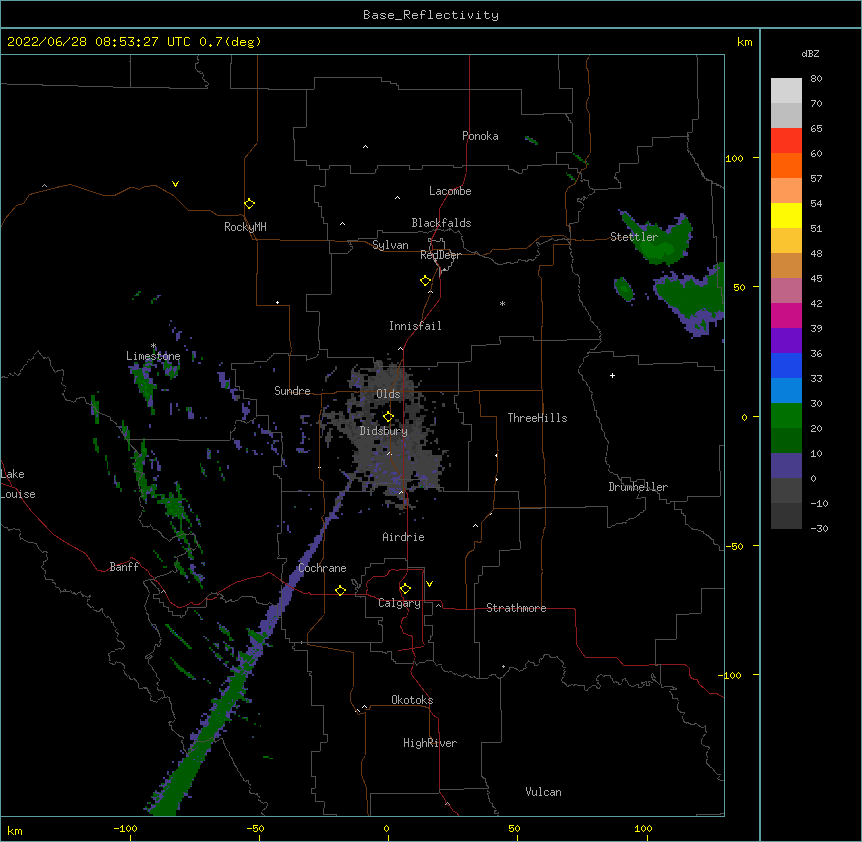Click the yellow V marker northwest of RockyMH
Viewport: 862px width, 842px height.
(x=175, y=184)
